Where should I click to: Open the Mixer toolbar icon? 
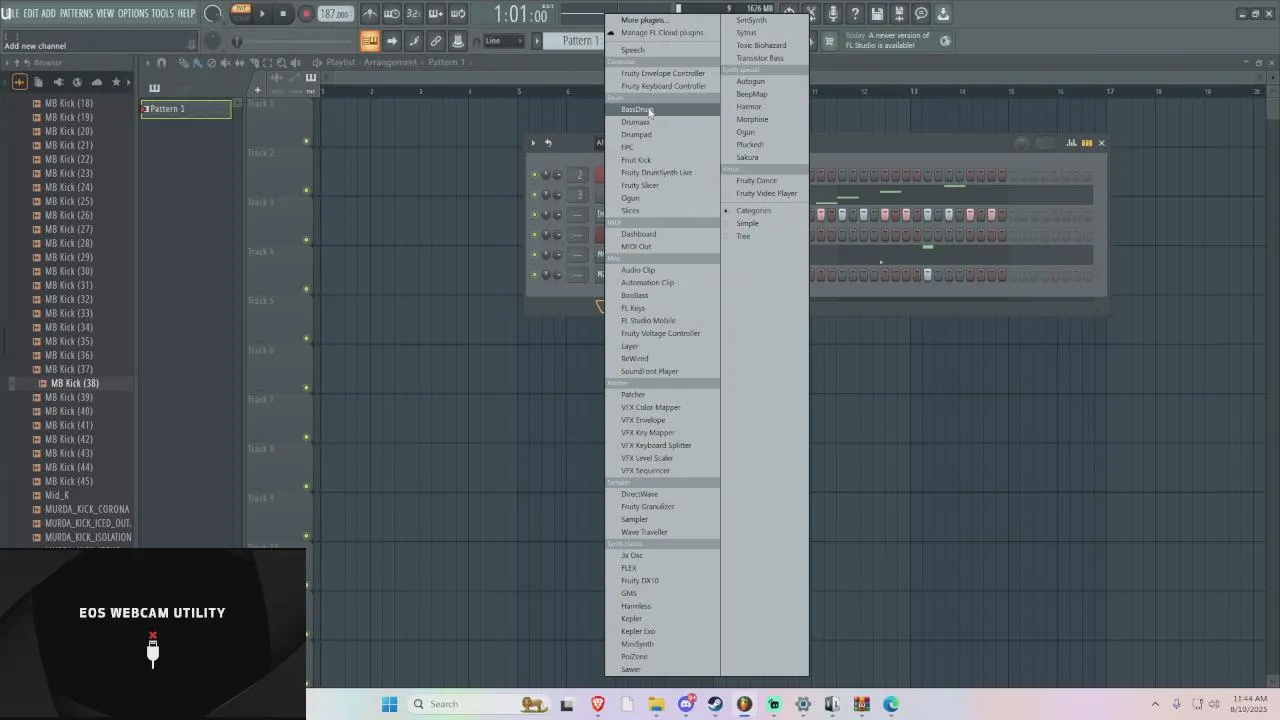(458, 41)
